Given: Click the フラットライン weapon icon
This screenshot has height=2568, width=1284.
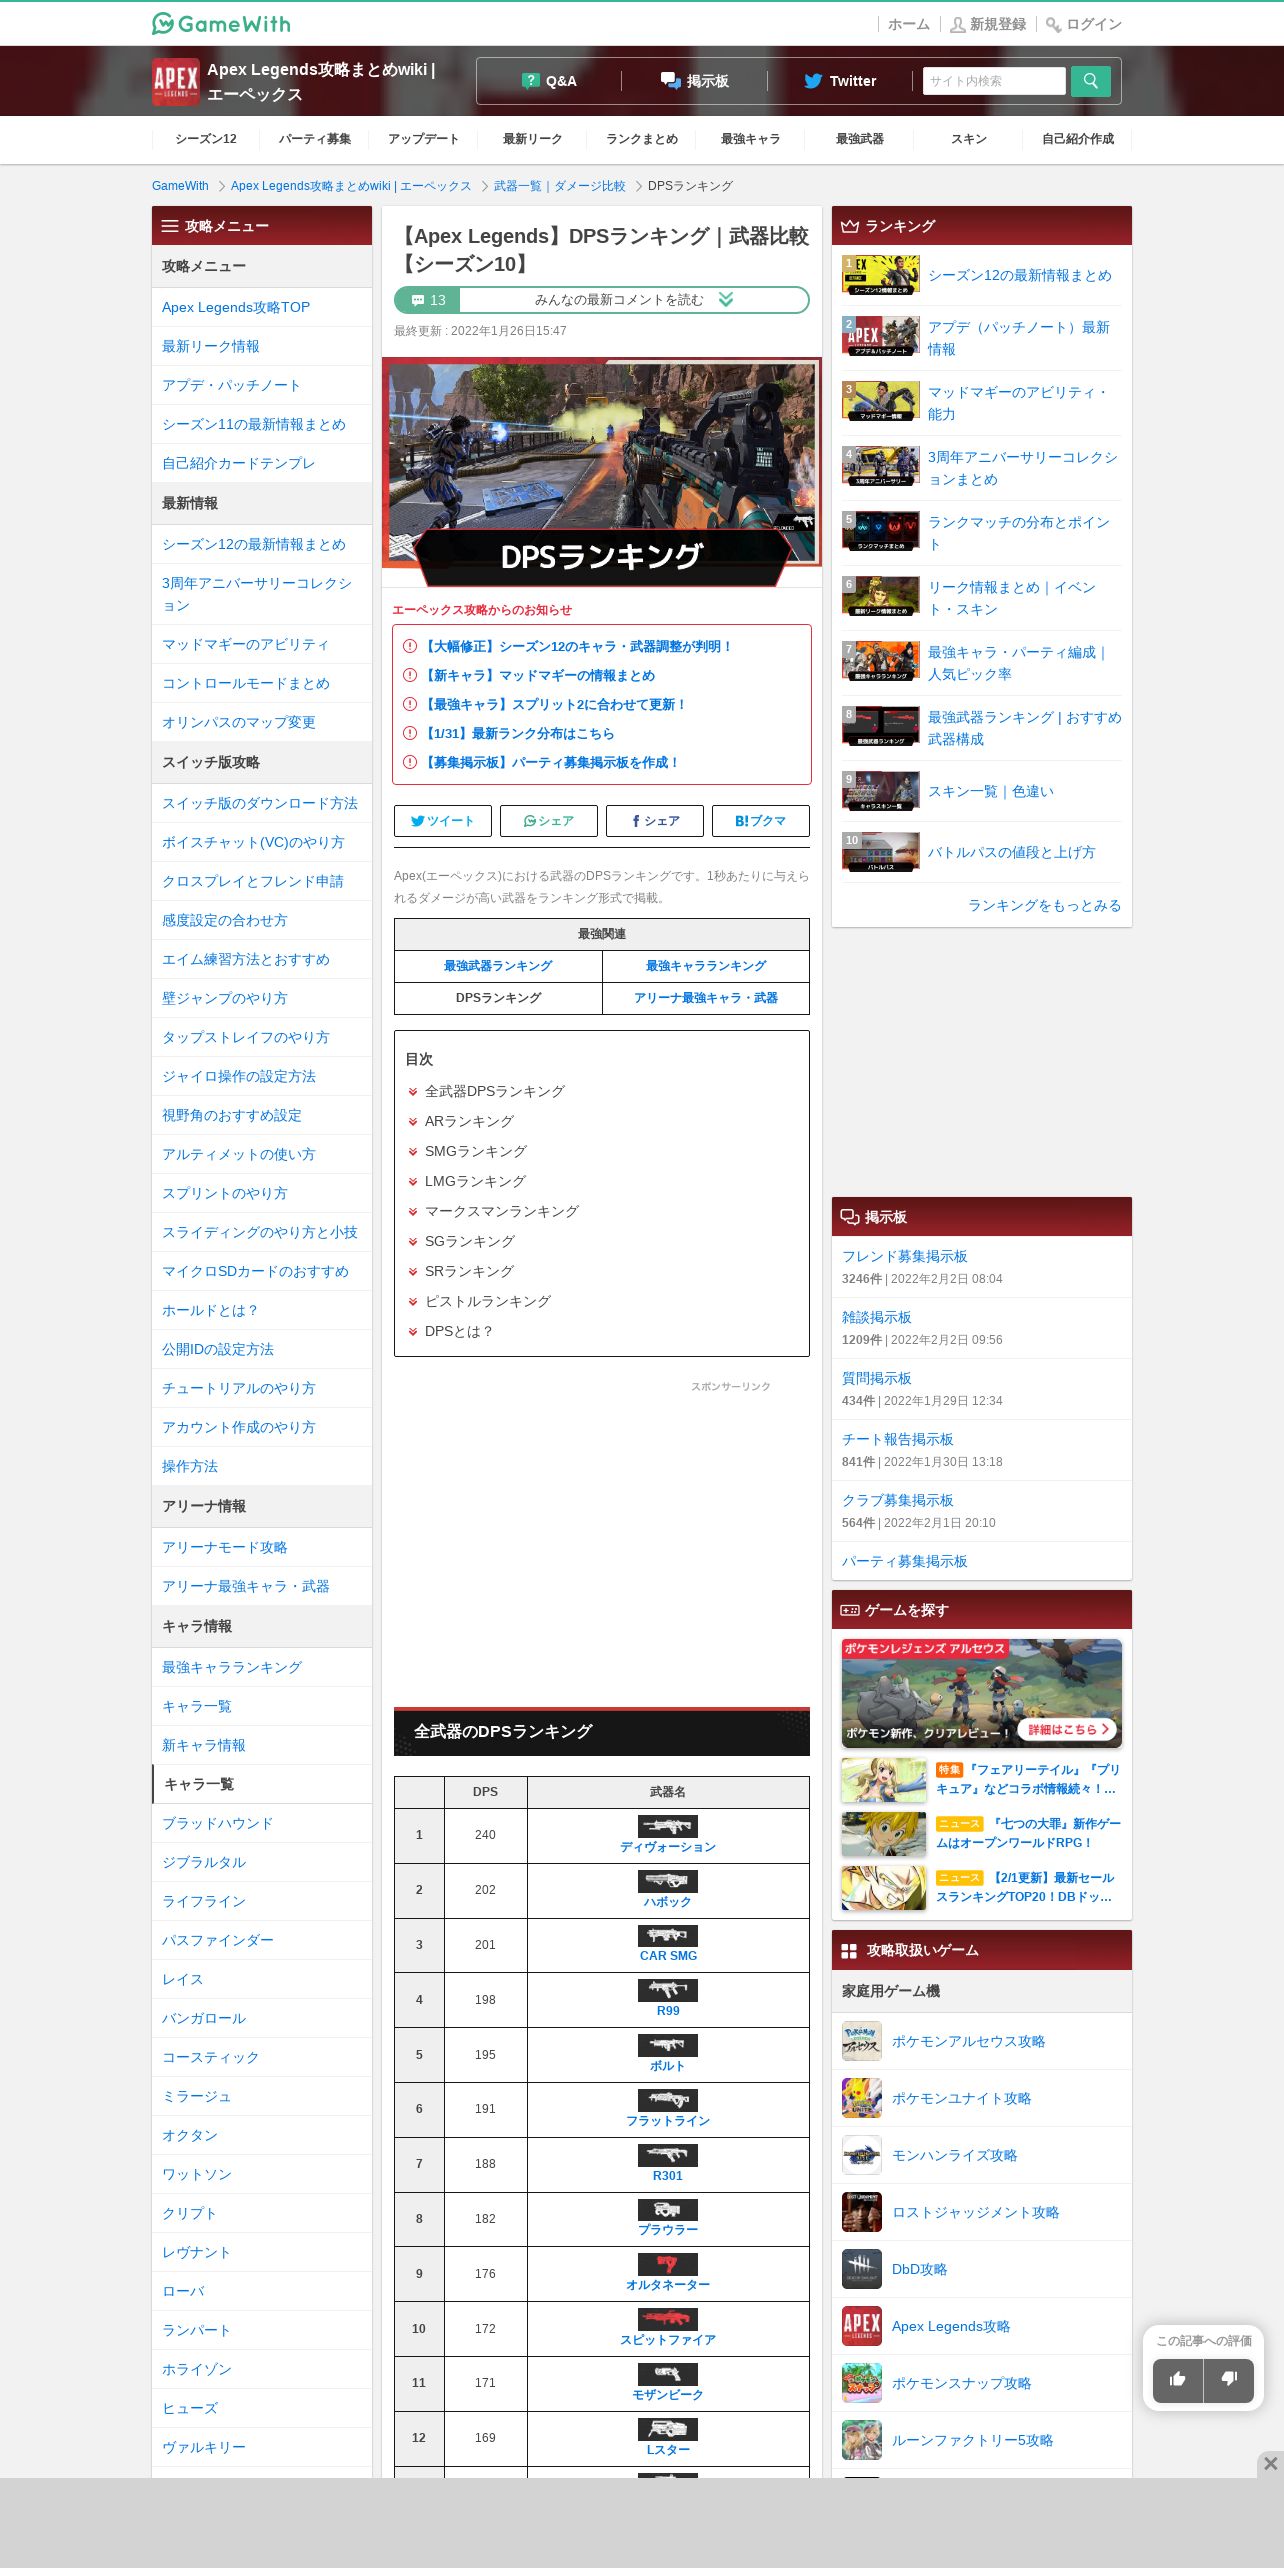Looking at the screenshot, I should pyautogui.click(x=668, y=2100).
